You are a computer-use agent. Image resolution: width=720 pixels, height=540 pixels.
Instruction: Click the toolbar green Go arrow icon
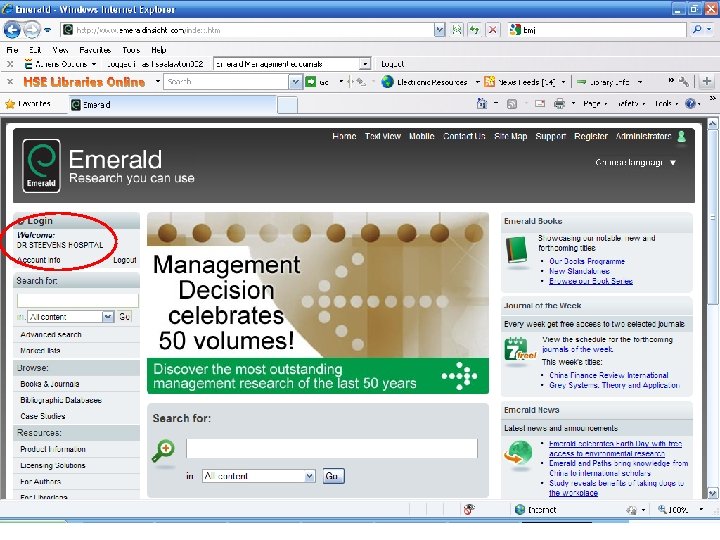[x=311, y=82]
